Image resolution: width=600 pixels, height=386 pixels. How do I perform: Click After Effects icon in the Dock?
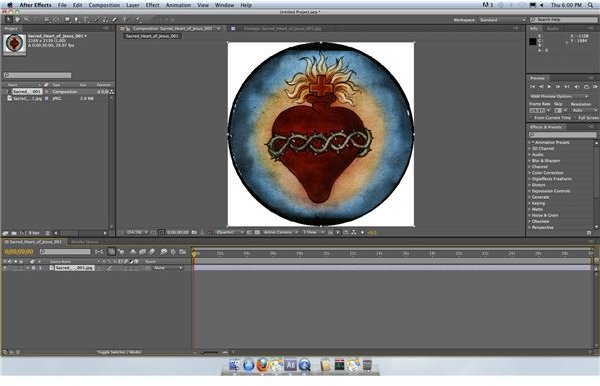click(x=290, y=365)
